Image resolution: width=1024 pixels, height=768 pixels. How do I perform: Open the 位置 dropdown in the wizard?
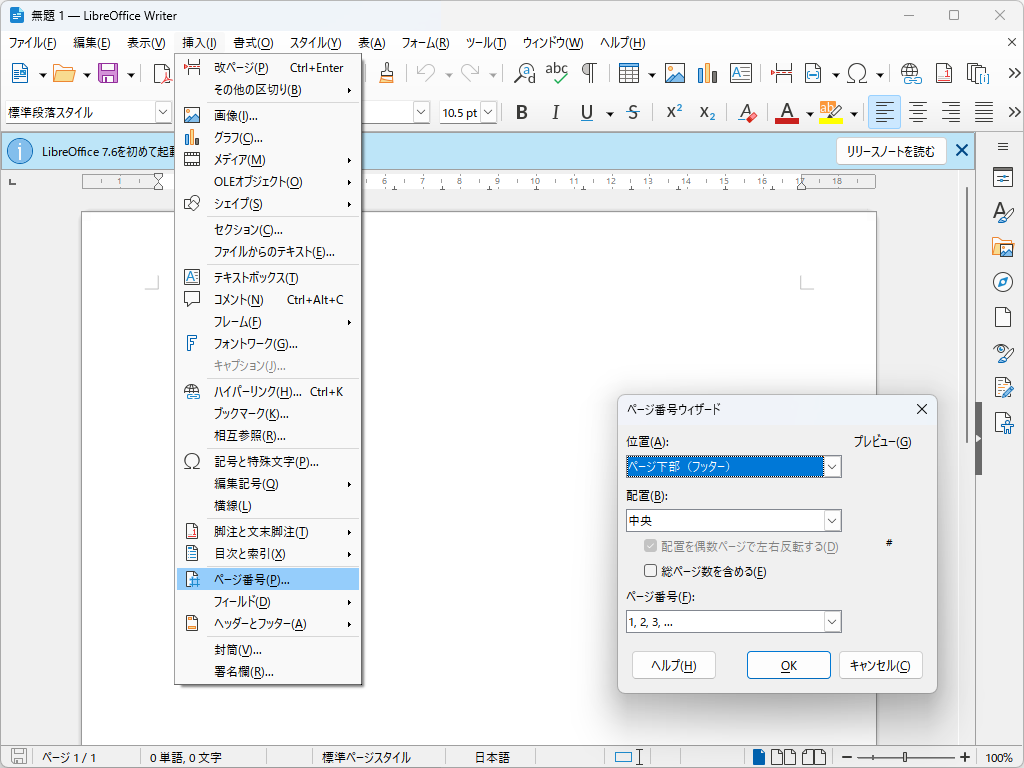pos(831,466)
